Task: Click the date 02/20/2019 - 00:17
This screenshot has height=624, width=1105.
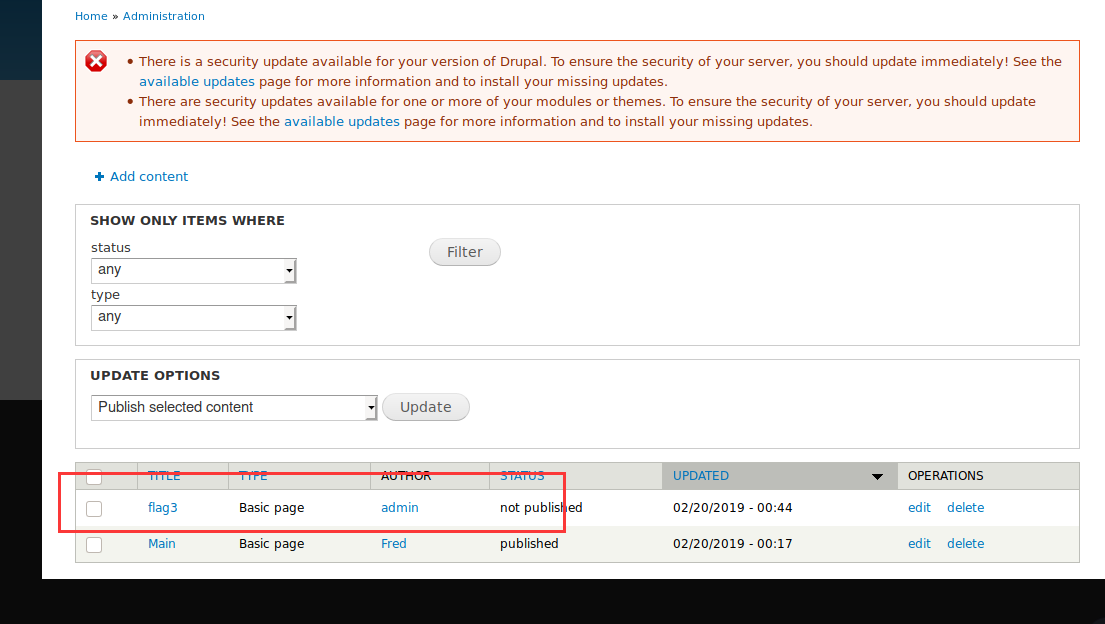Action: coord(732,544)
